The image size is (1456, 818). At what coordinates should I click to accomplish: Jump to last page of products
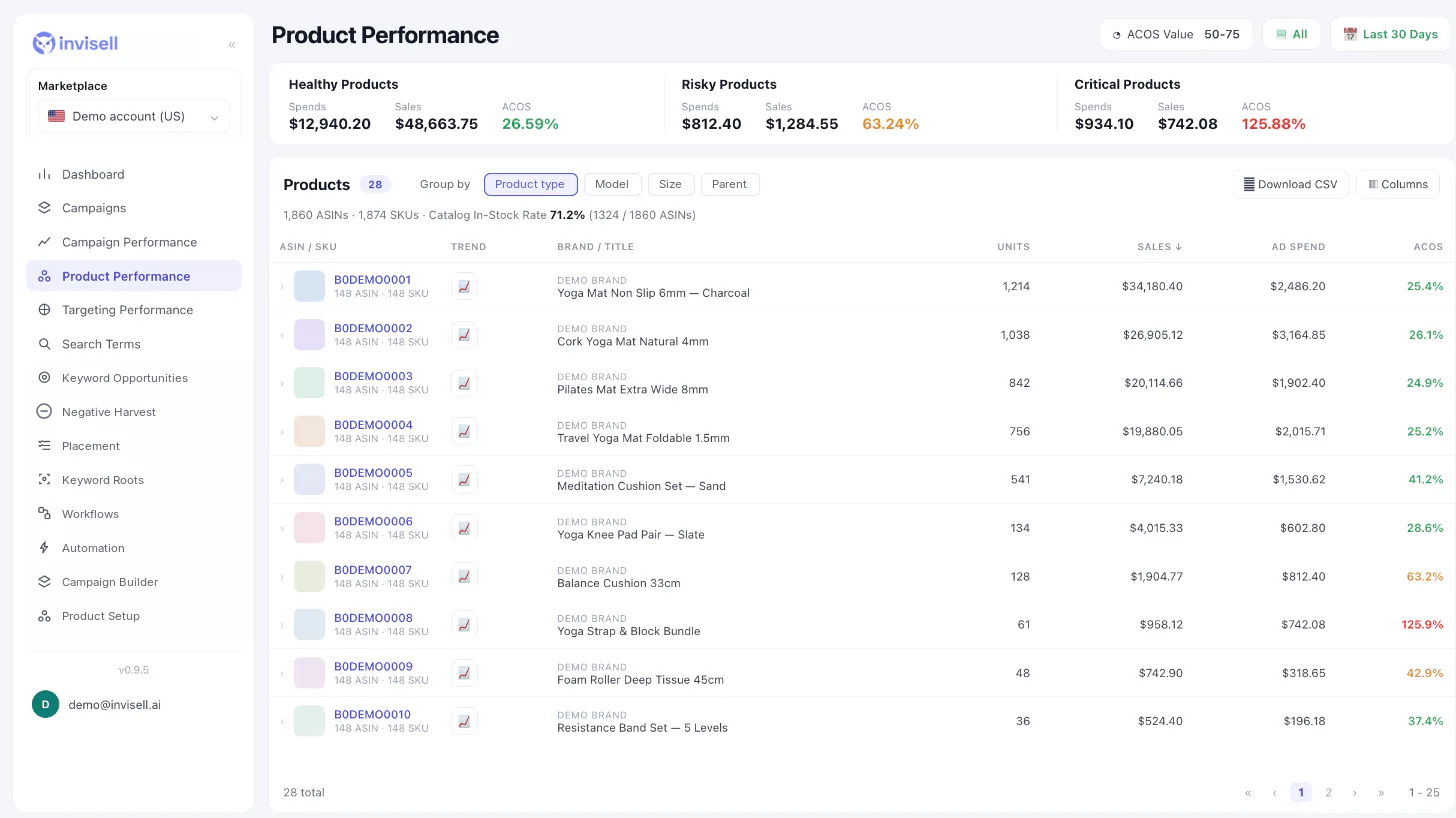pyautogui.click(x=1381, y=792)
